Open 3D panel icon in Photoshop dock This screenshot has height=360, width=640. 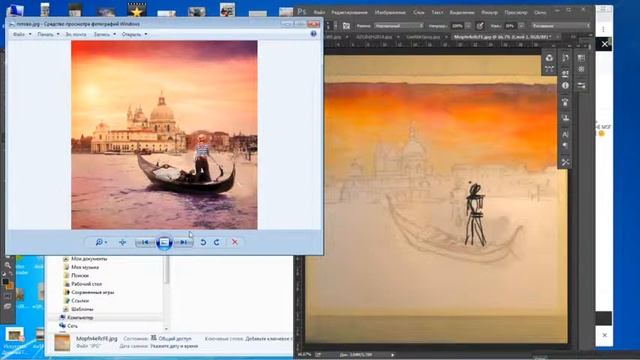[x=549, y=58]
